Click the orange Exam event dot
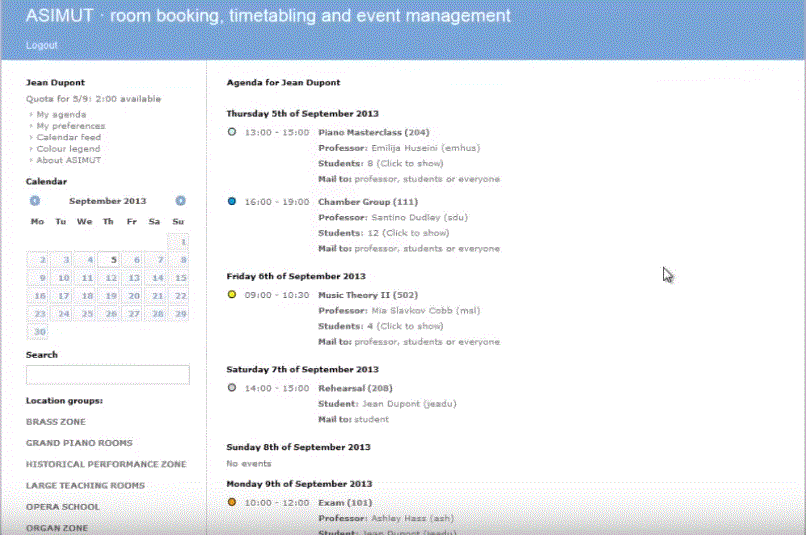Image resolution: width=806 pixels, height=535 pixels. pyautogui.click(x=232, y=502)
